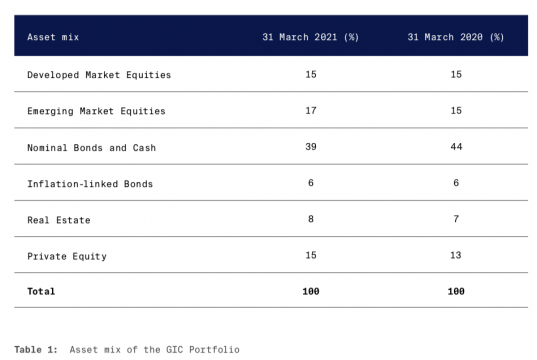Image resolution: width=537 pixels, height=360 pixels.
Task: Click the 'Table 1:' caption label
Action: pyautogui.click(x=36, y=350)
